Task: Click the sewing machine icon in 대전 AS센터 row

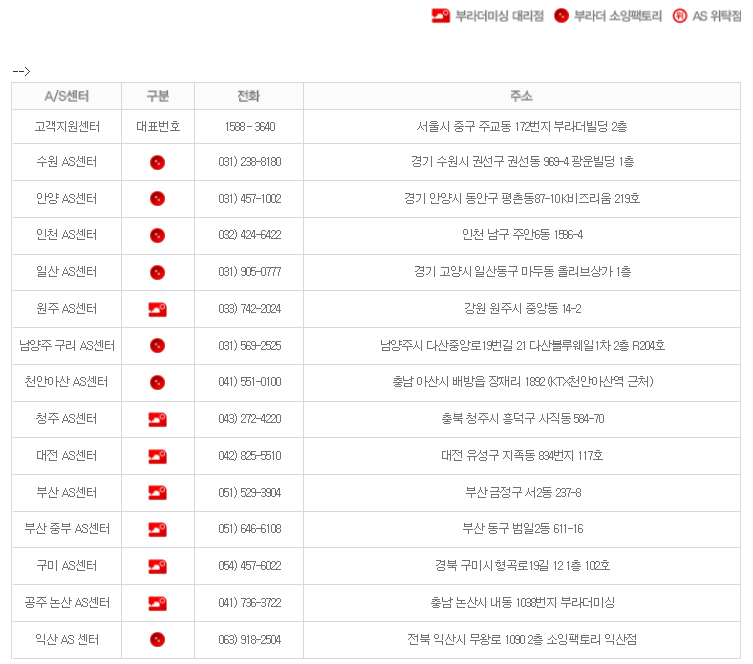Action: tap(158, 456)
